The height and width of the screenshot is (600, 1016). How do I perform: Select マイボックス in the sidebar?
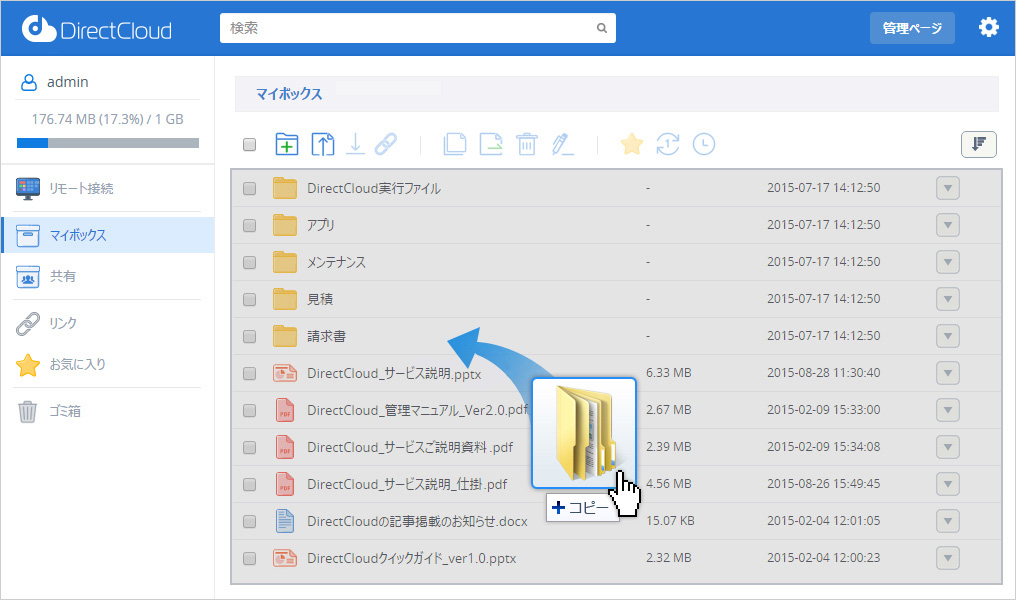coord(108,235)
